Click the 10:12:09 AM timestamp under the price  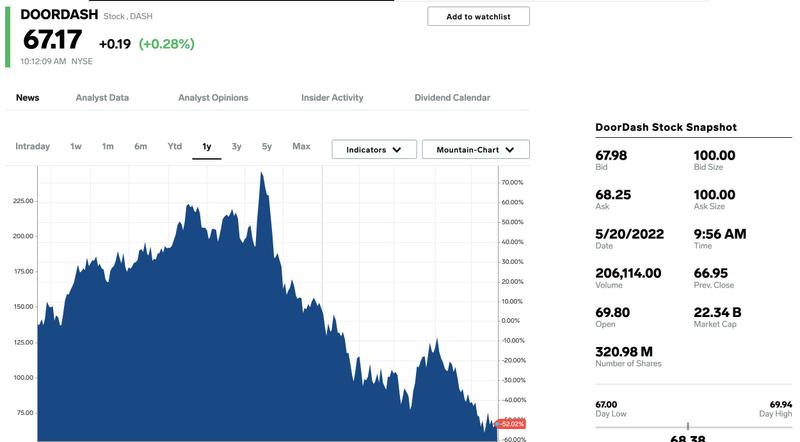tap(43, 61)
